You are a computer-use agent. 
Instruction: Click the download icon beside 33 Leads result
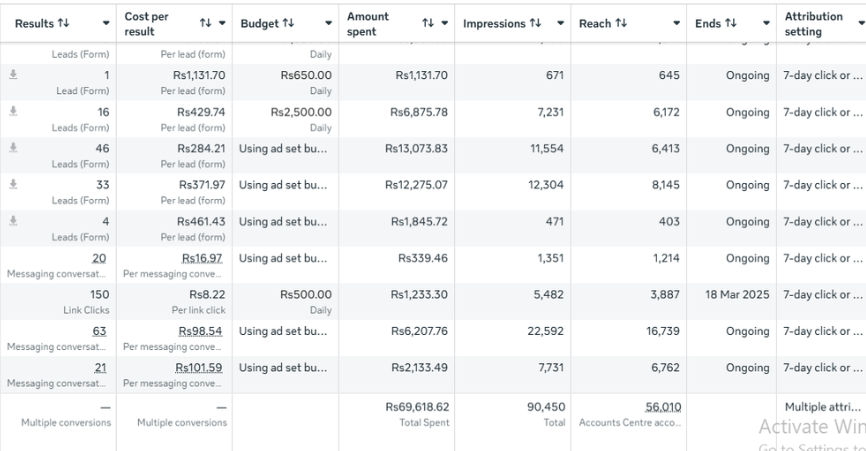(x=12, y=185)
